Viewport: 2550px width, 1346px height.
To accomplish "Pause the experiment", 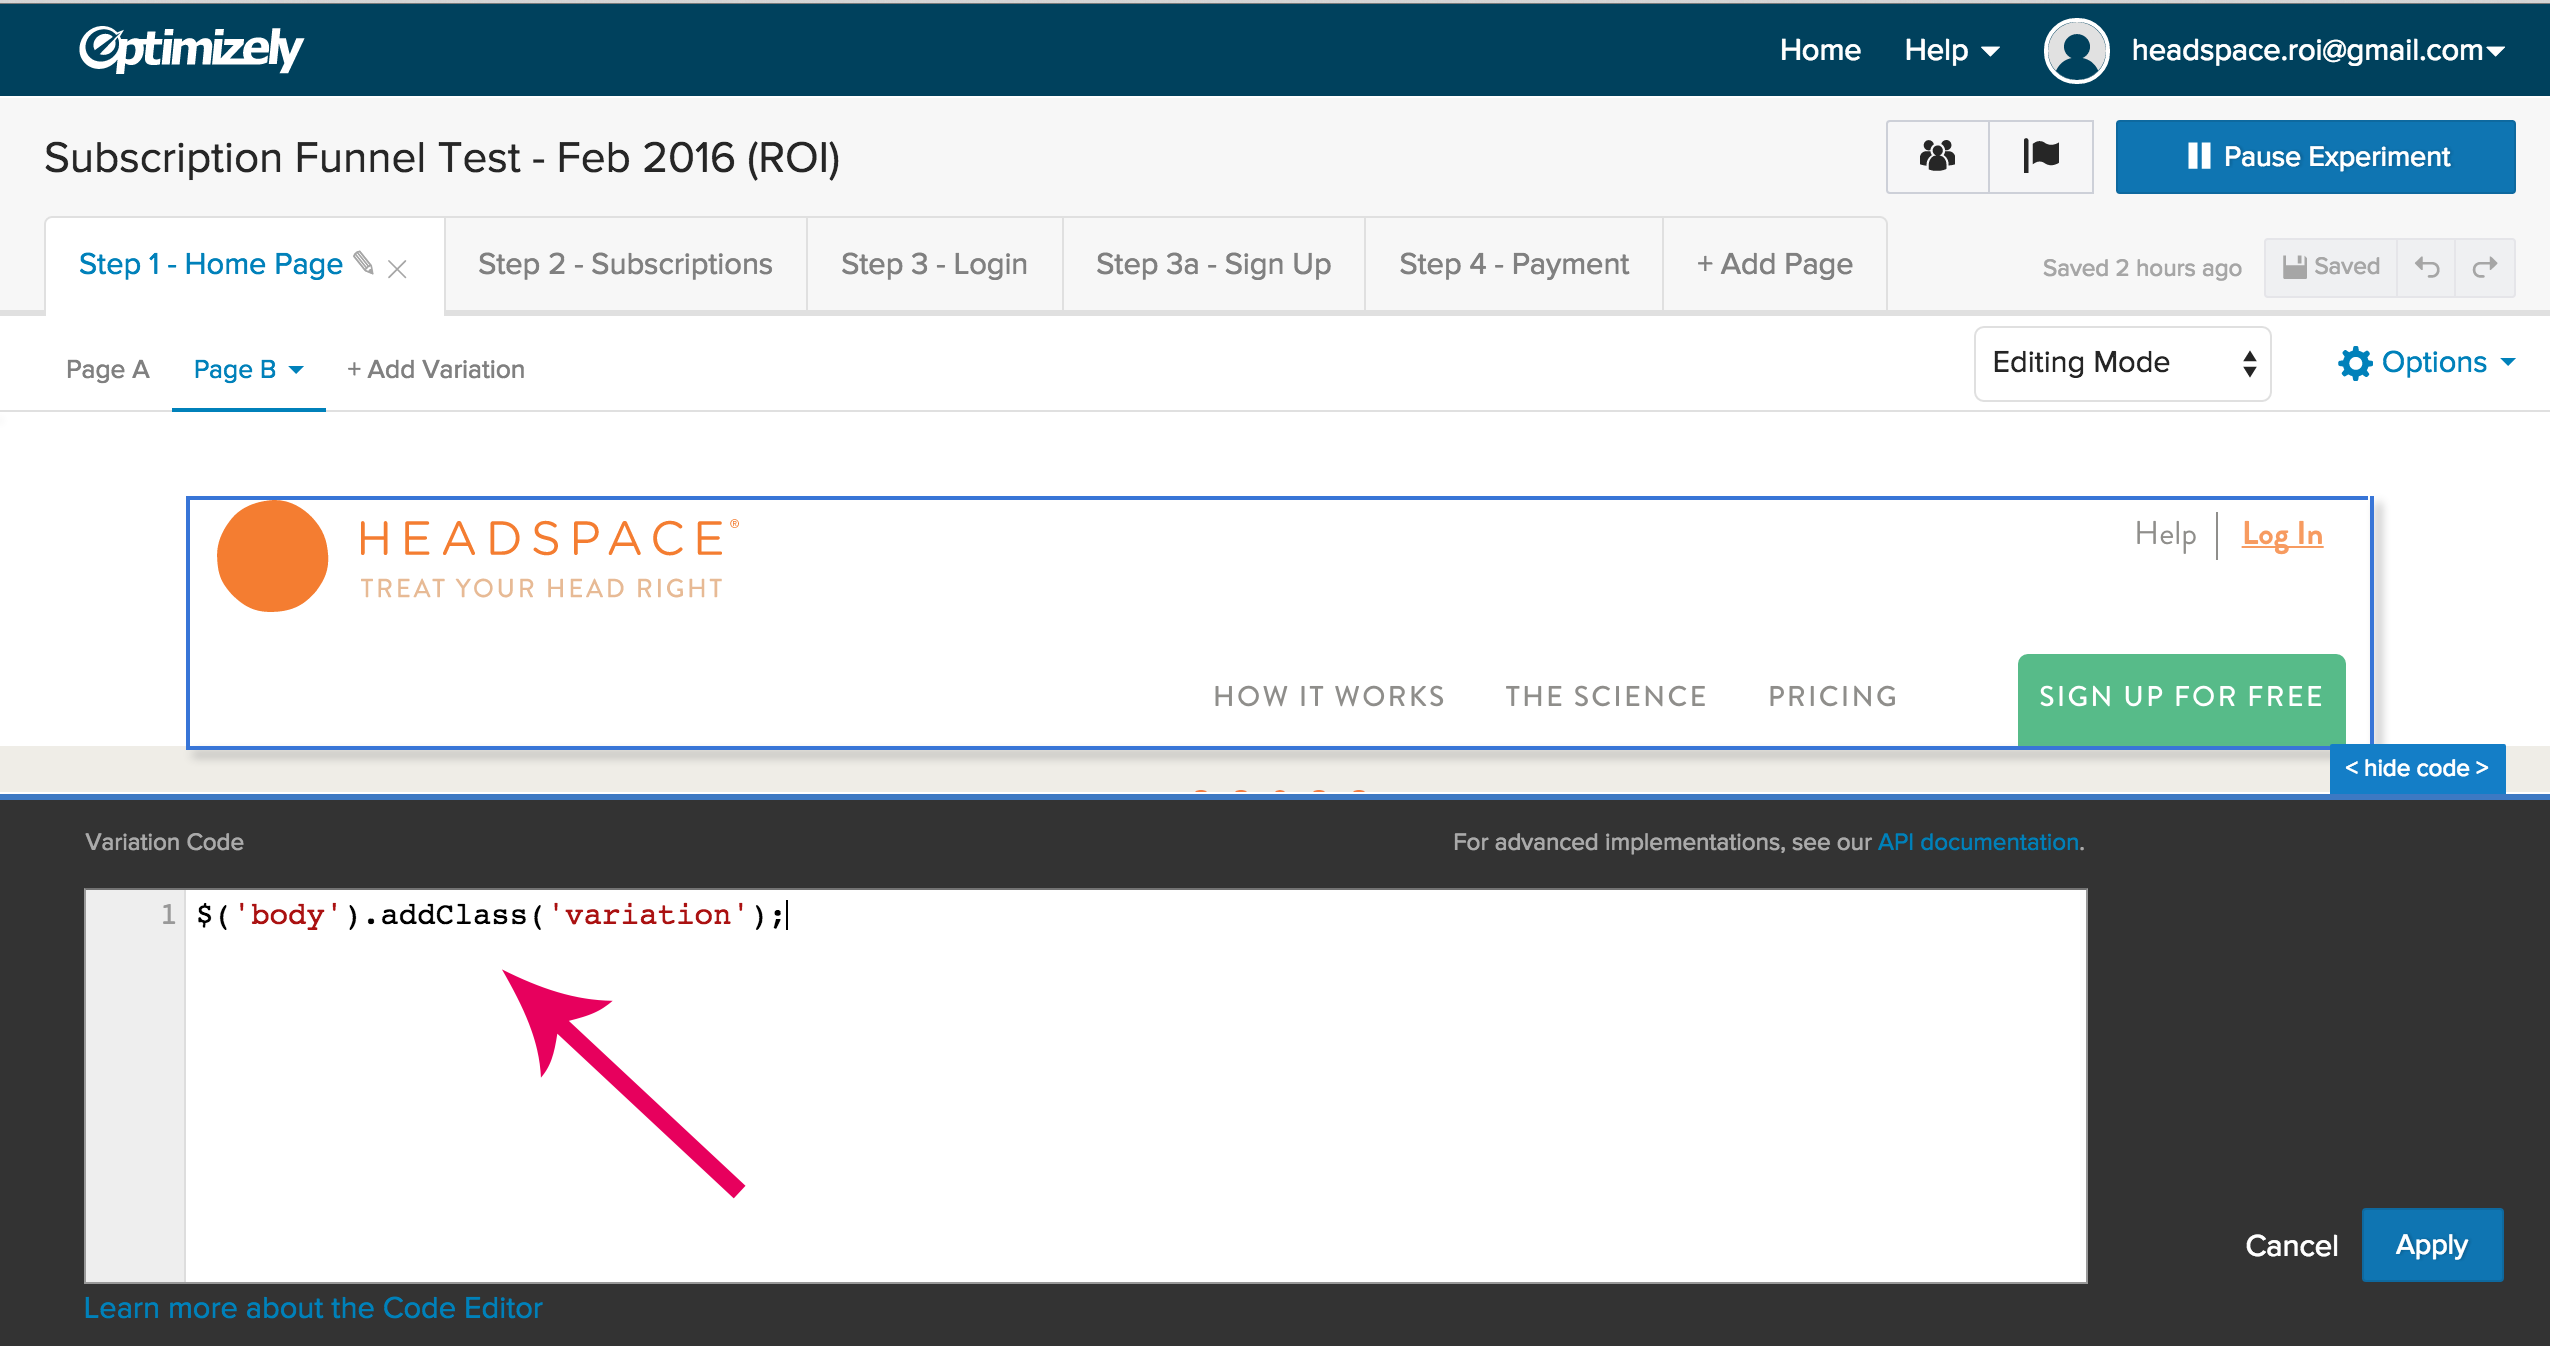I will [2315, 156].
